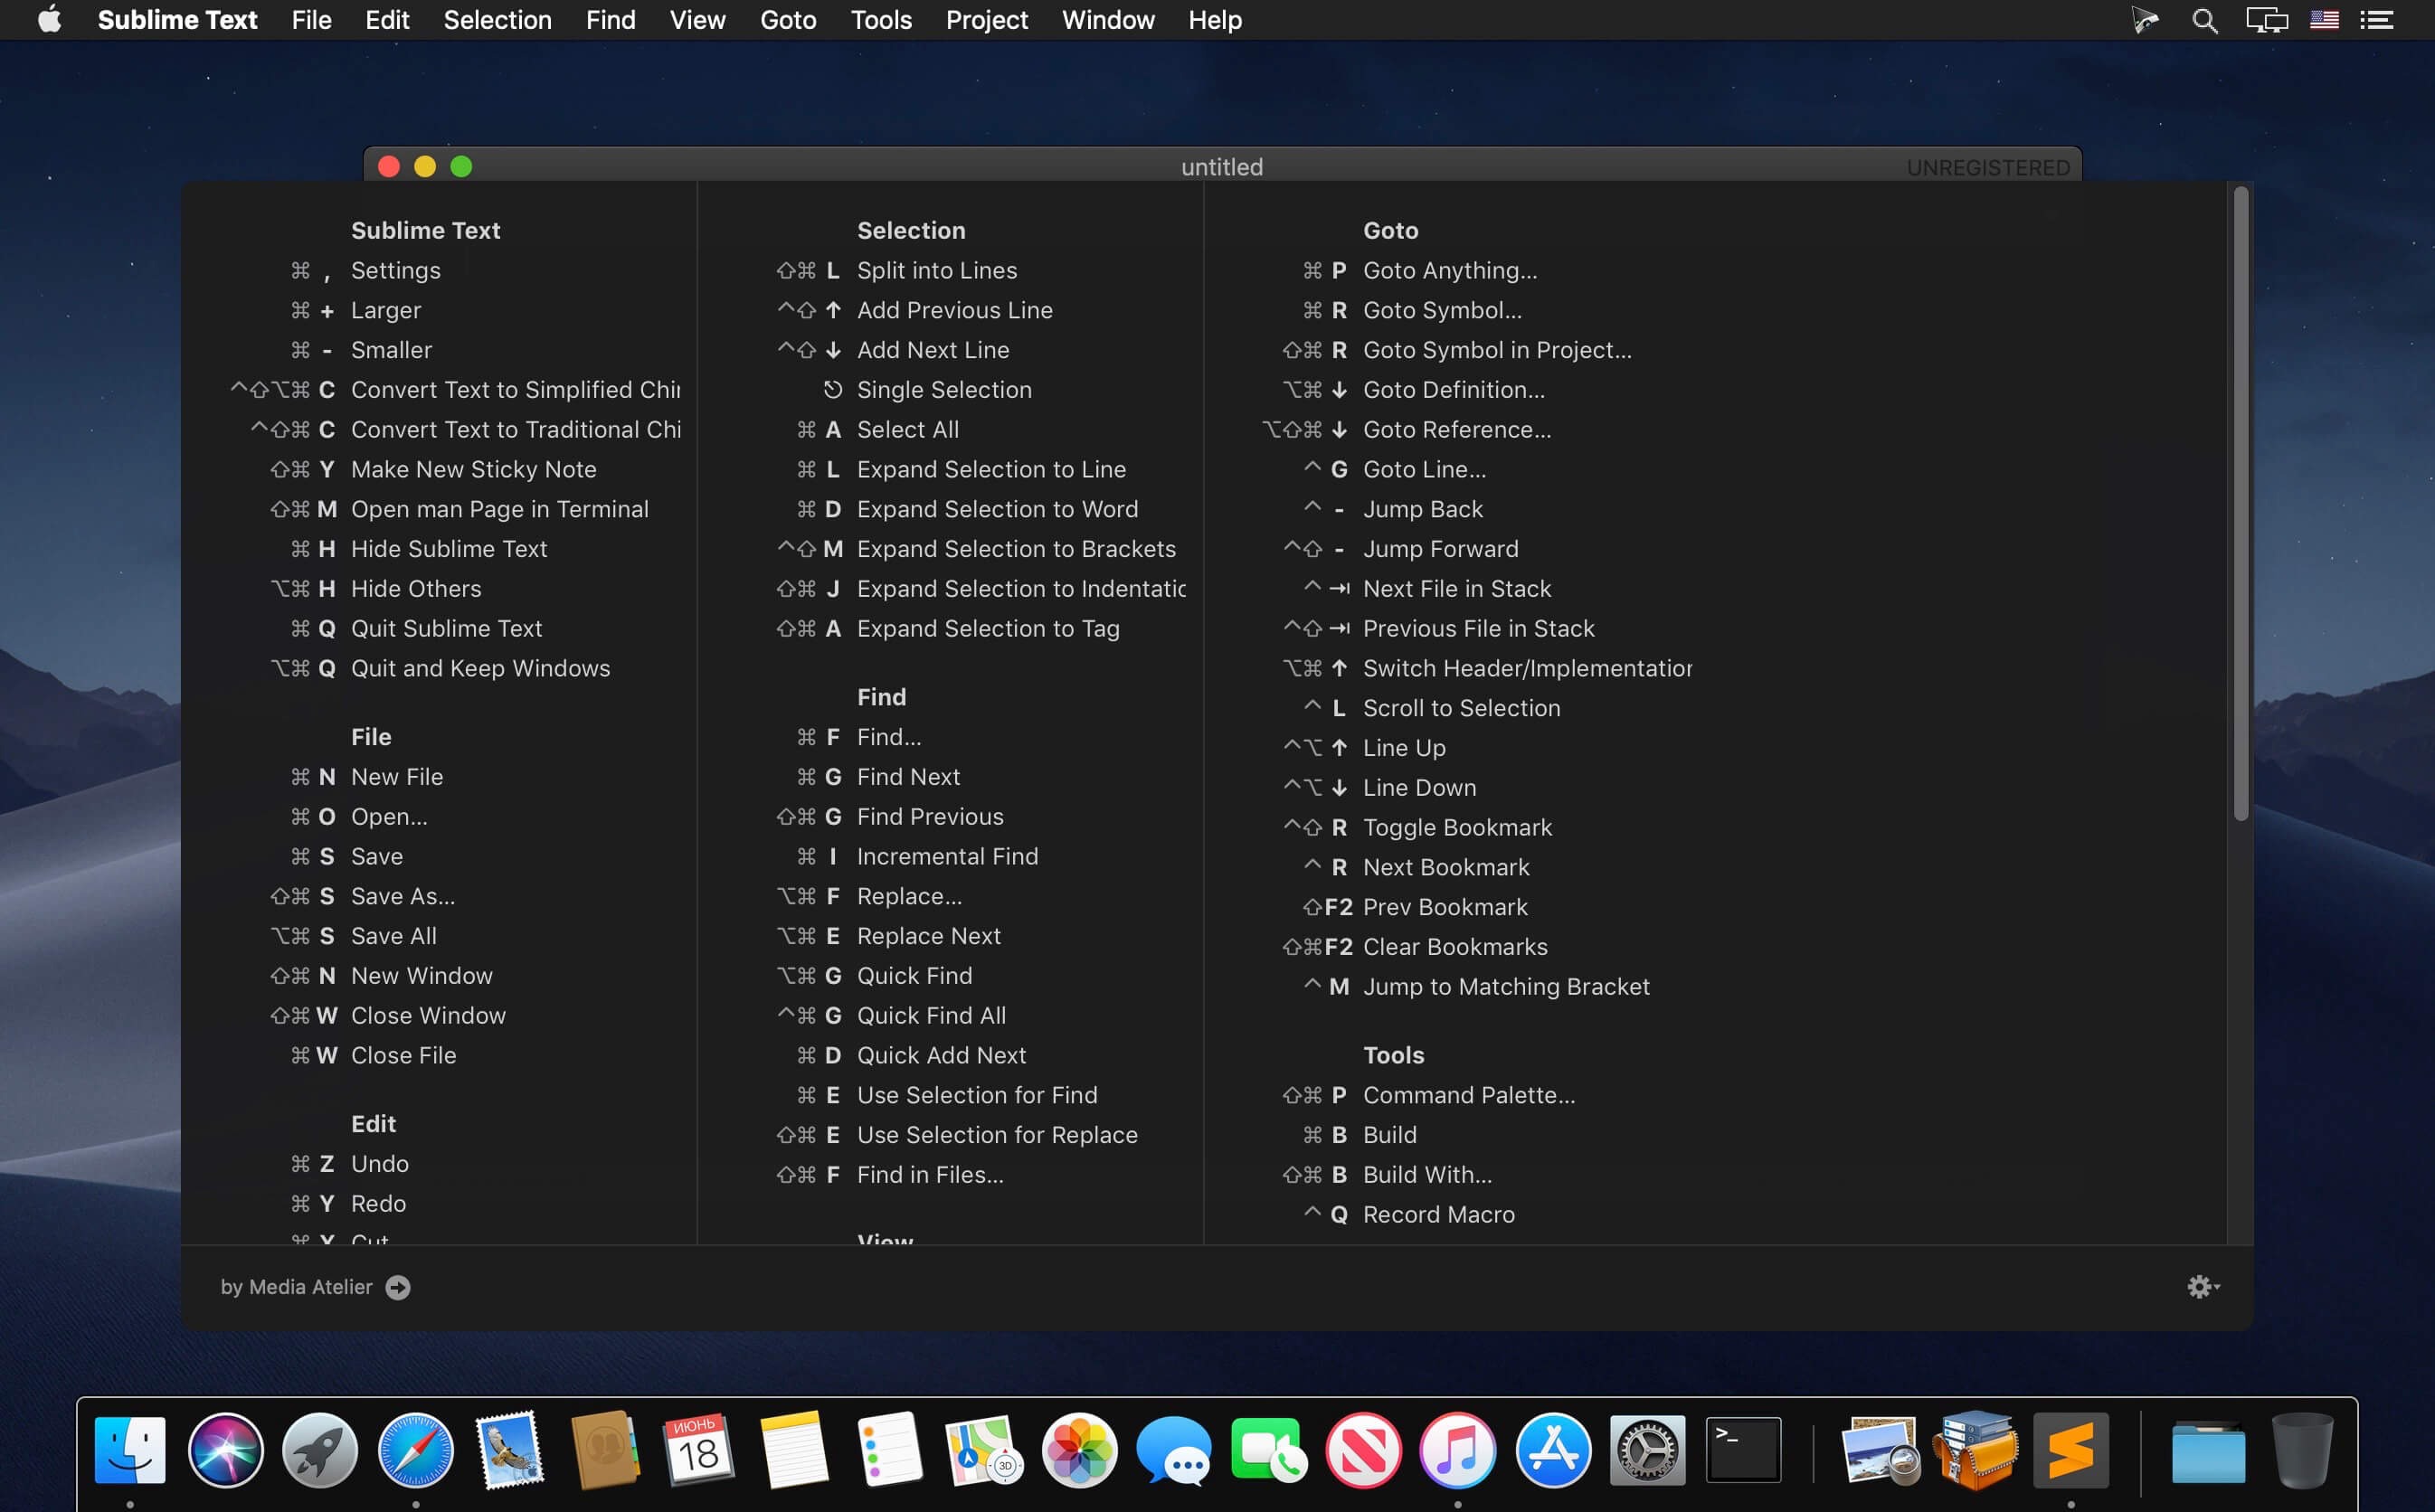Open the Trash in Dock
The image size is (2435, 1512).
pyautogui.click(x=2302, y=1450)
